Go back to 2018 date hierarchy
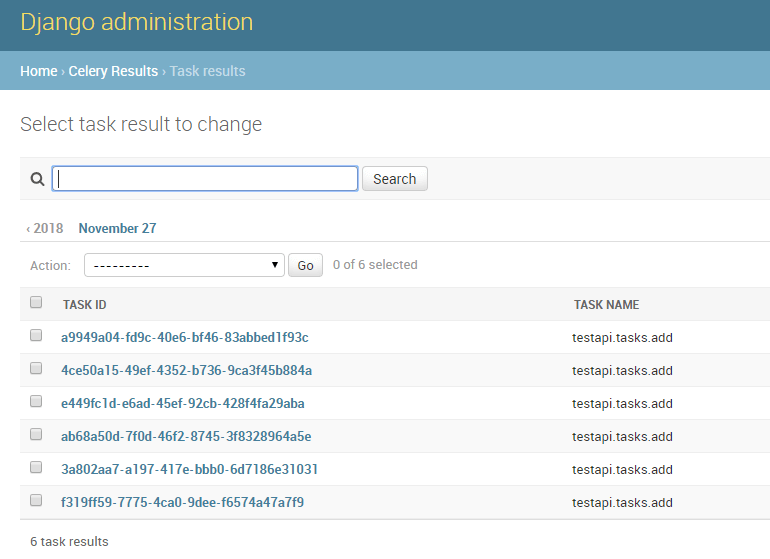This screenshot has height=559, width=770. (x=45, y=228)
